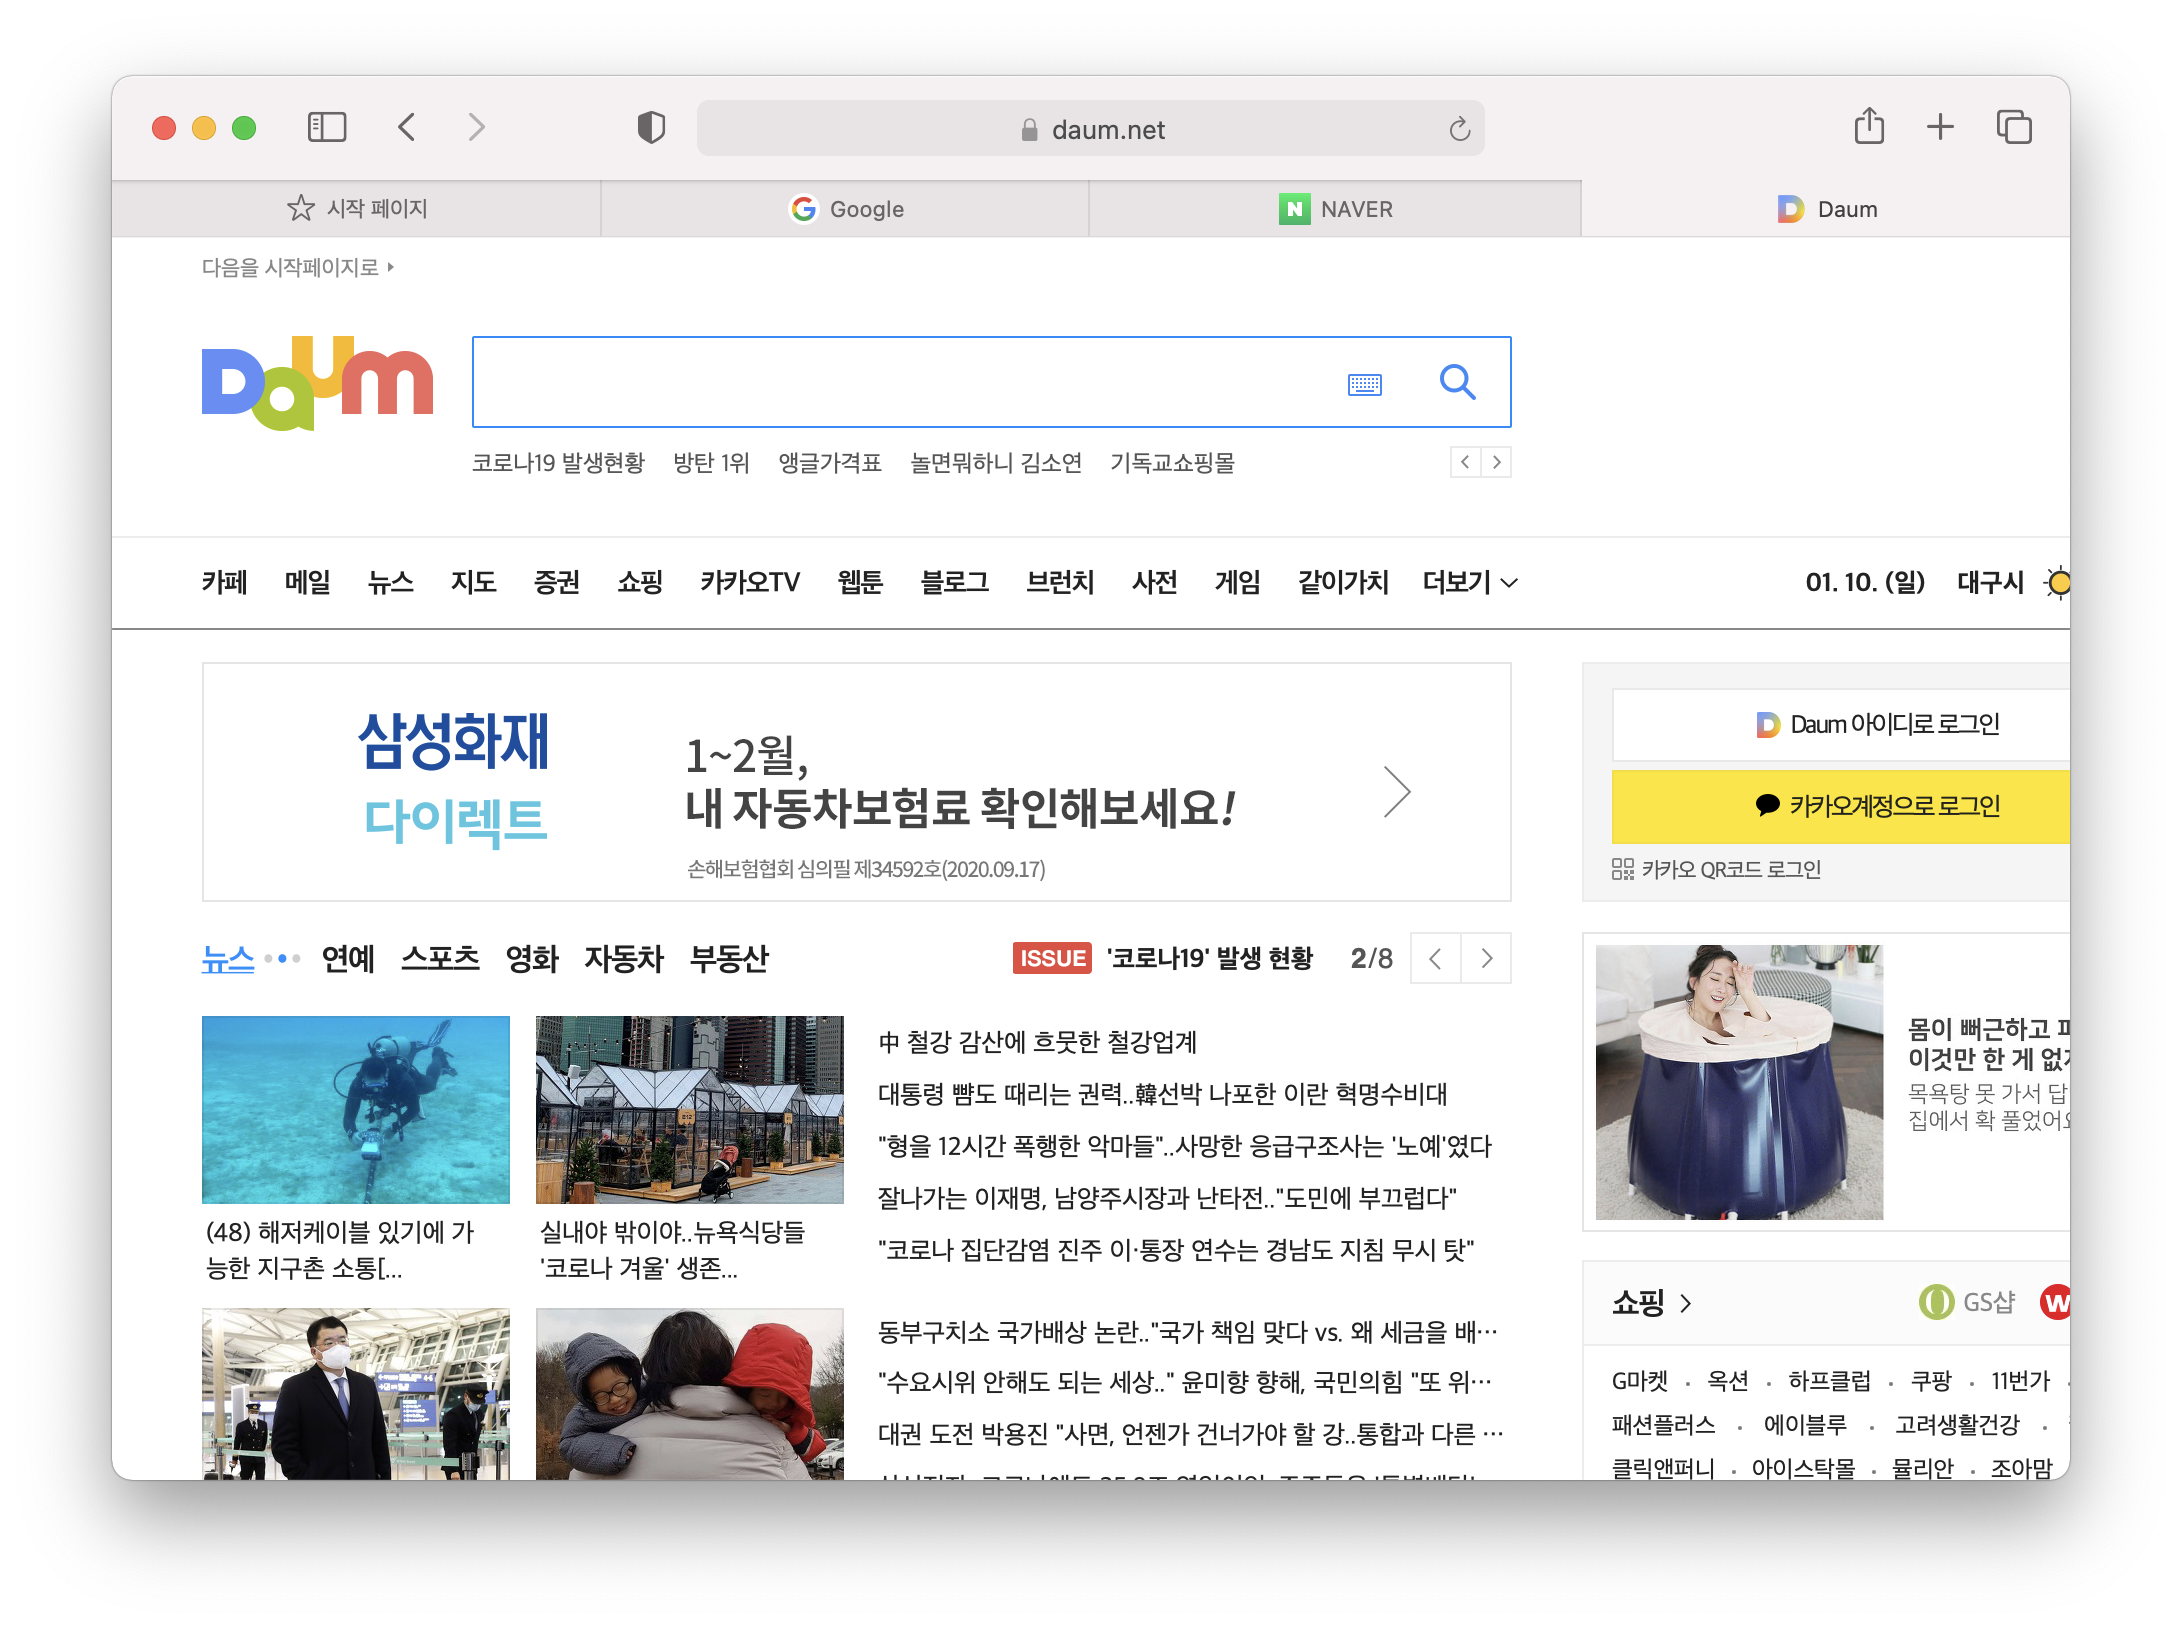Select the 스포츠 news category tab
The image size is (2182, 1628).
pyautogui.click(x=440, y=958)
